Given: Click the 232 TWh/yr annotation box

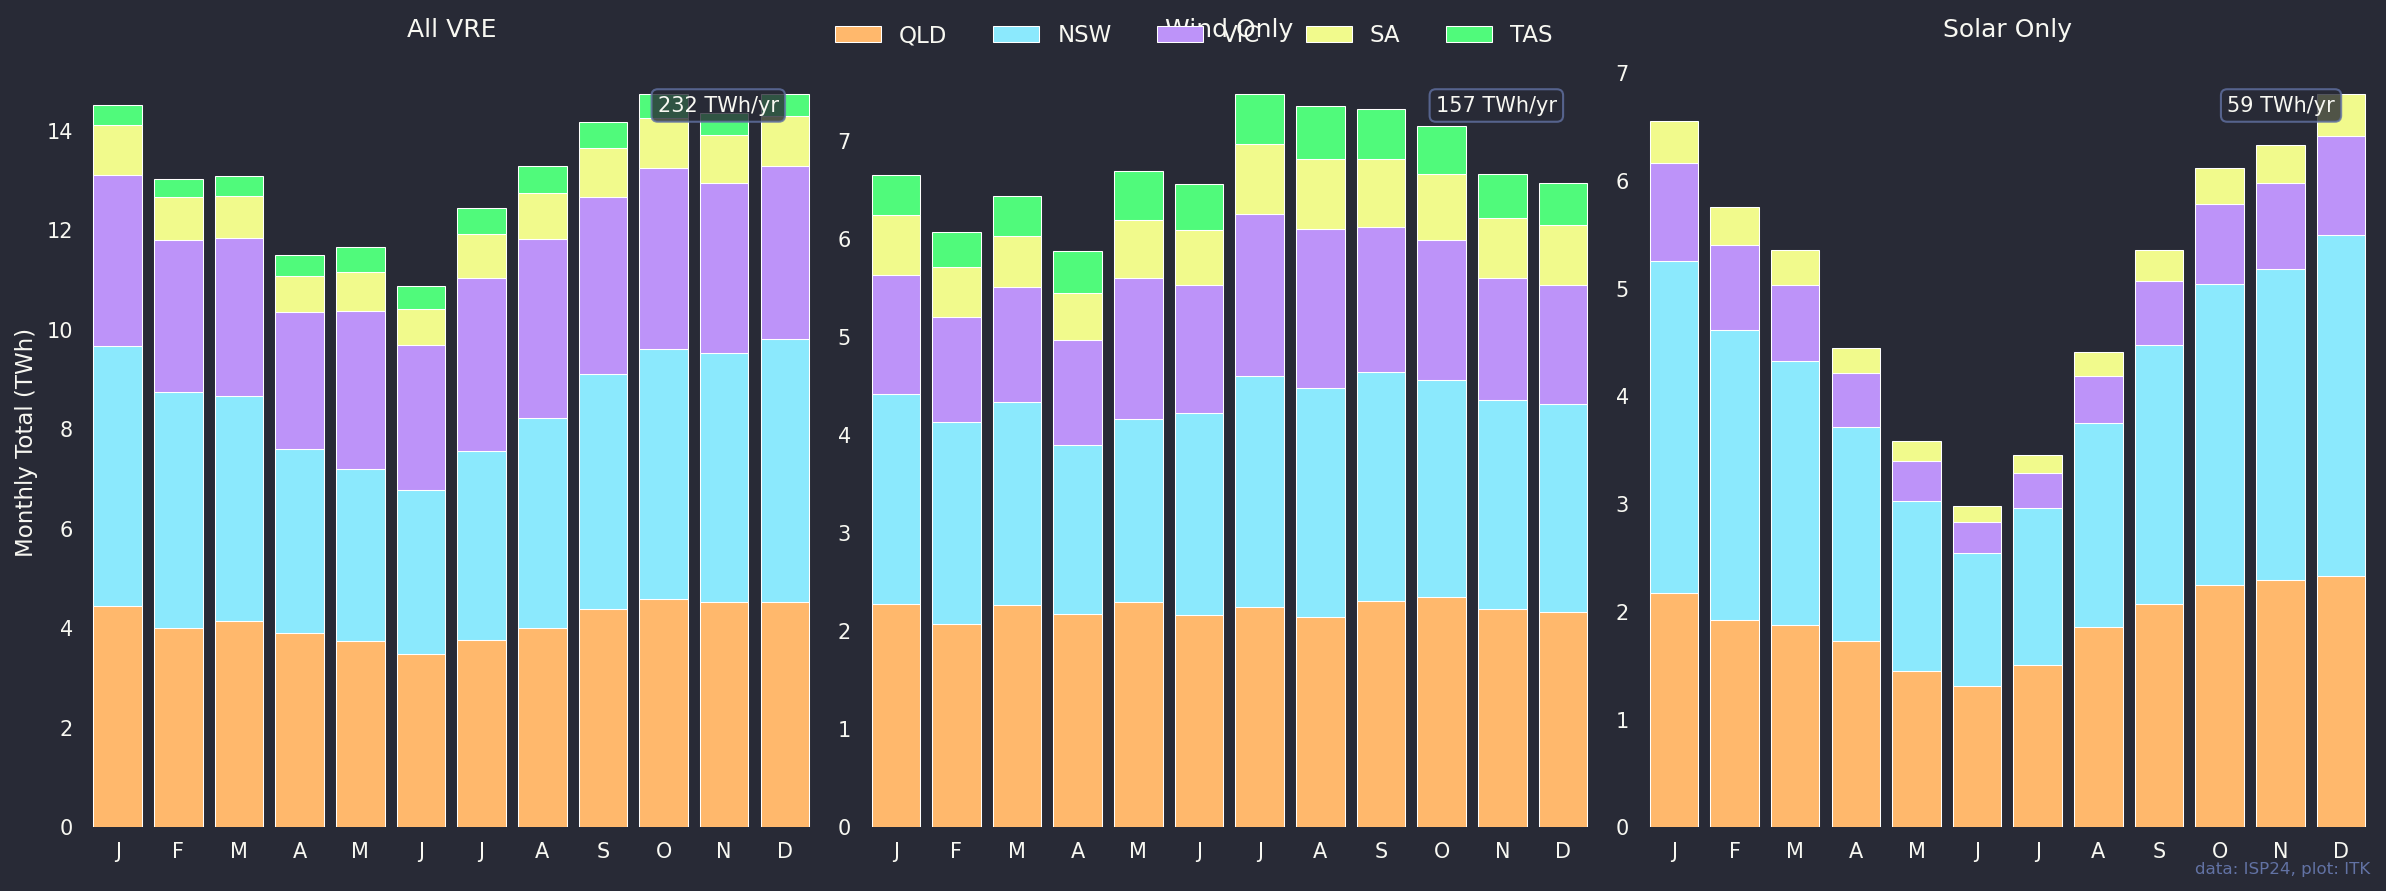Looking at the screenshot, I should point(717,105).
